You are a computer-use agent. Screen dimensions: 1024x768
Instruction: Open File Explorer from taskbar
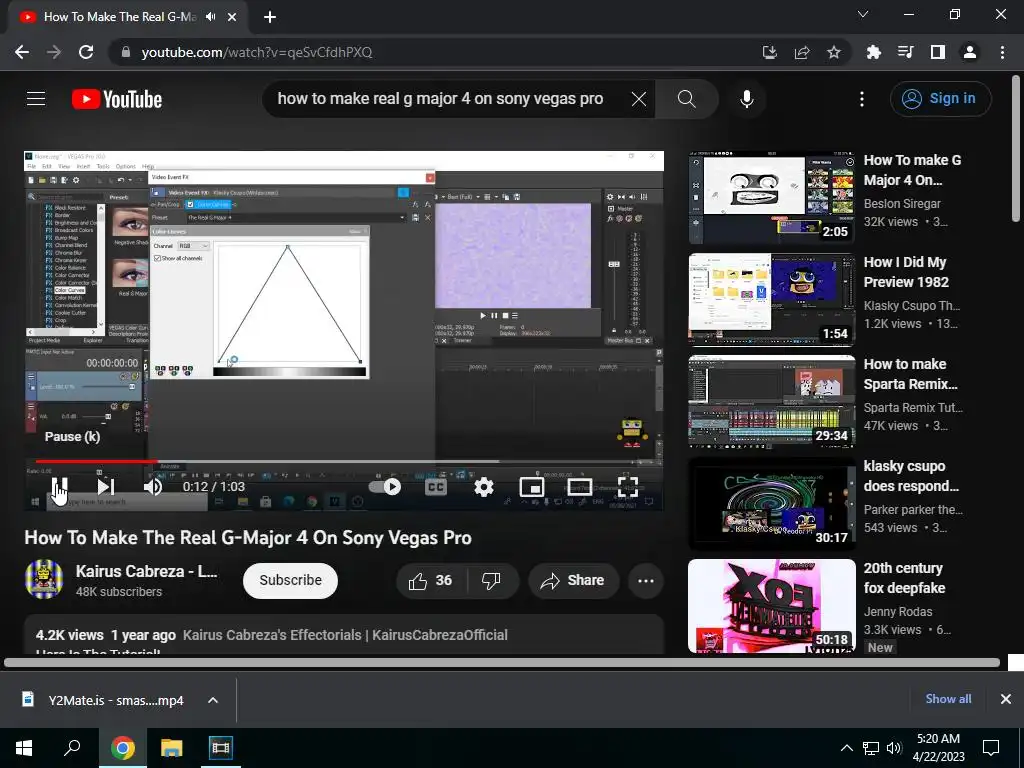(172, 748)
